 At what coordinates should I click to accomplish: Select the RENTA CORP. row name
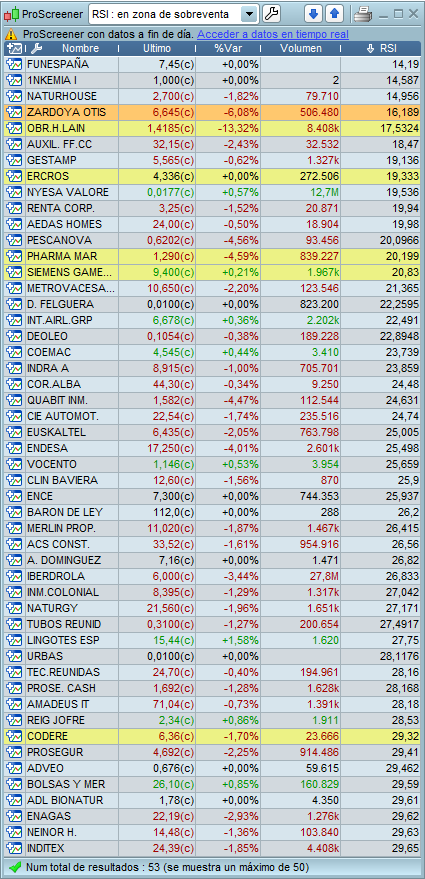(x=61, y=209)
